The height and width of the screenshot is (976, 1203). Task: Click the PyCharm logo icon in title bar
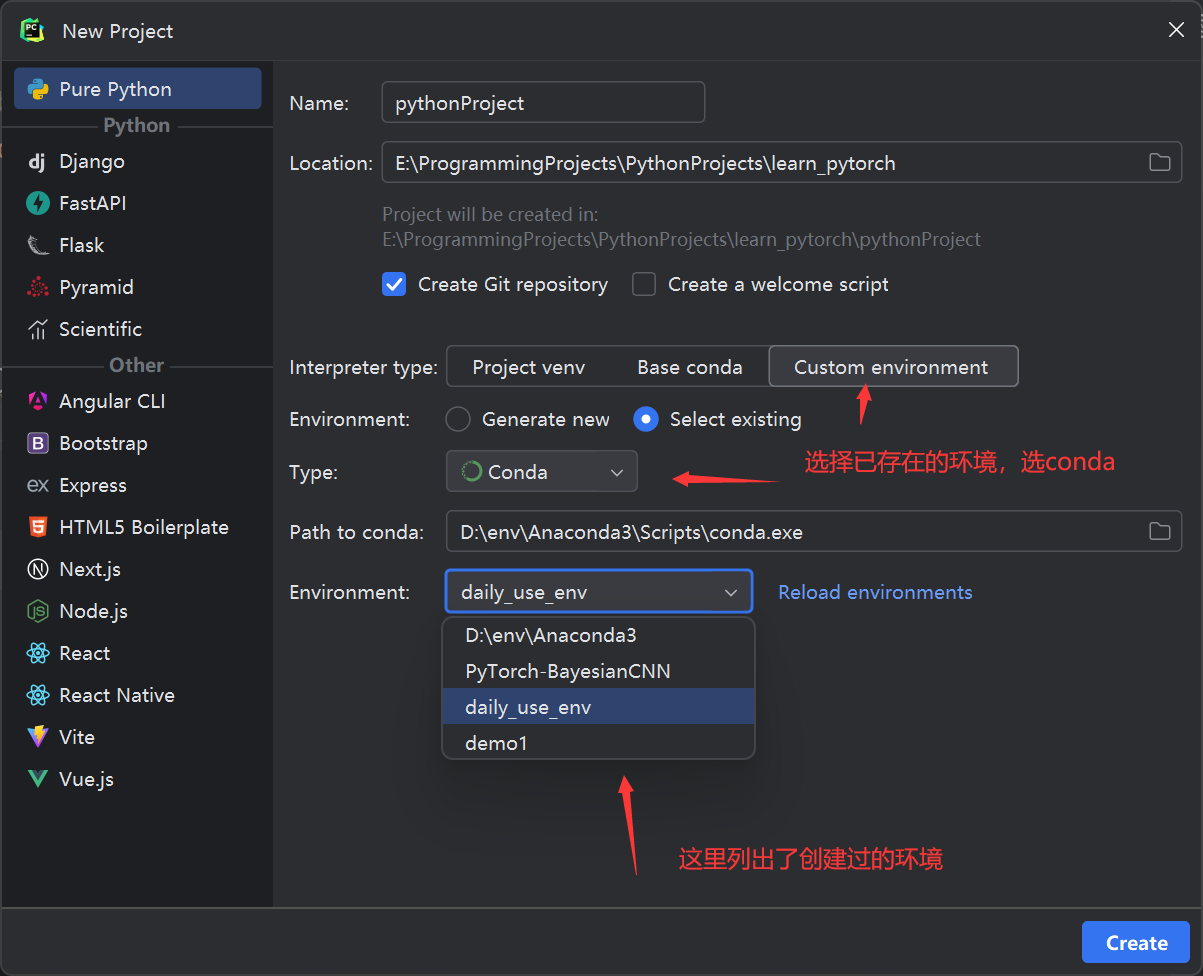pos(33,30)
